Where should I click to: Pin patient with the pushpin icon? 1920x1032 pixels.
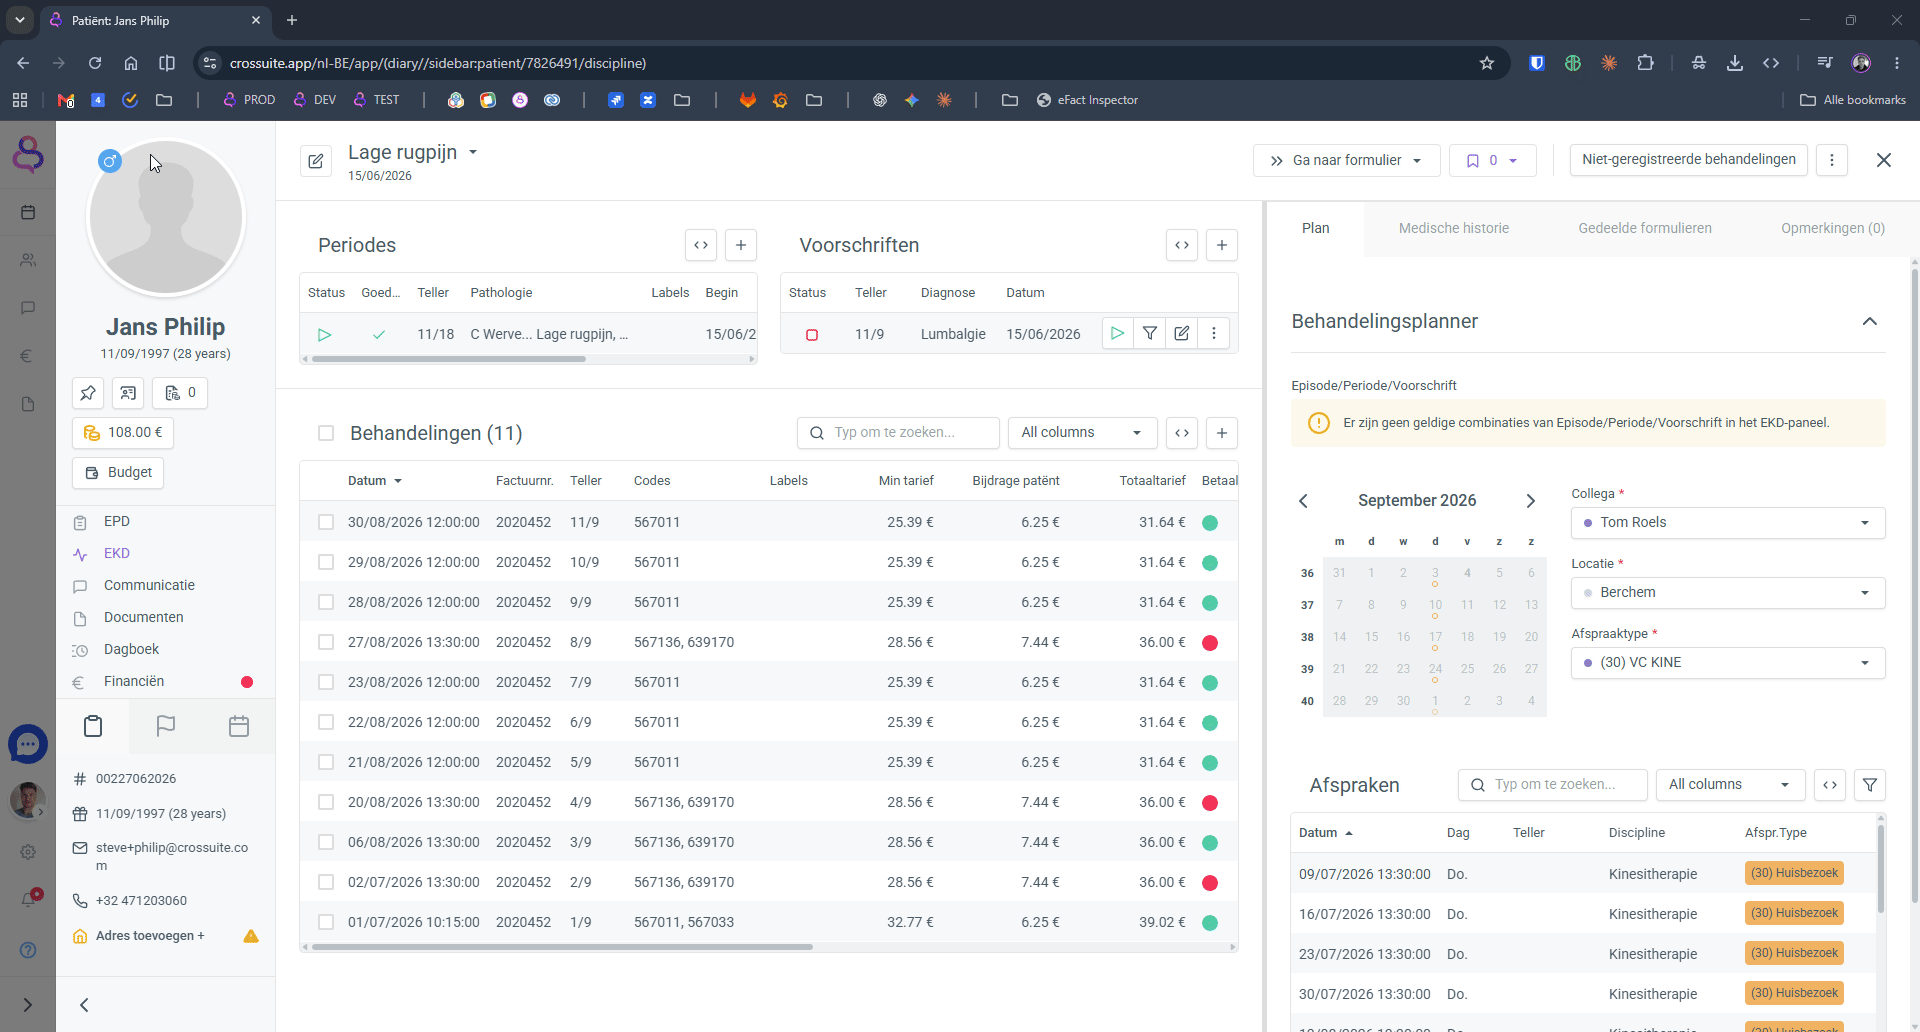pyautogui.click(x=88, y=393)
